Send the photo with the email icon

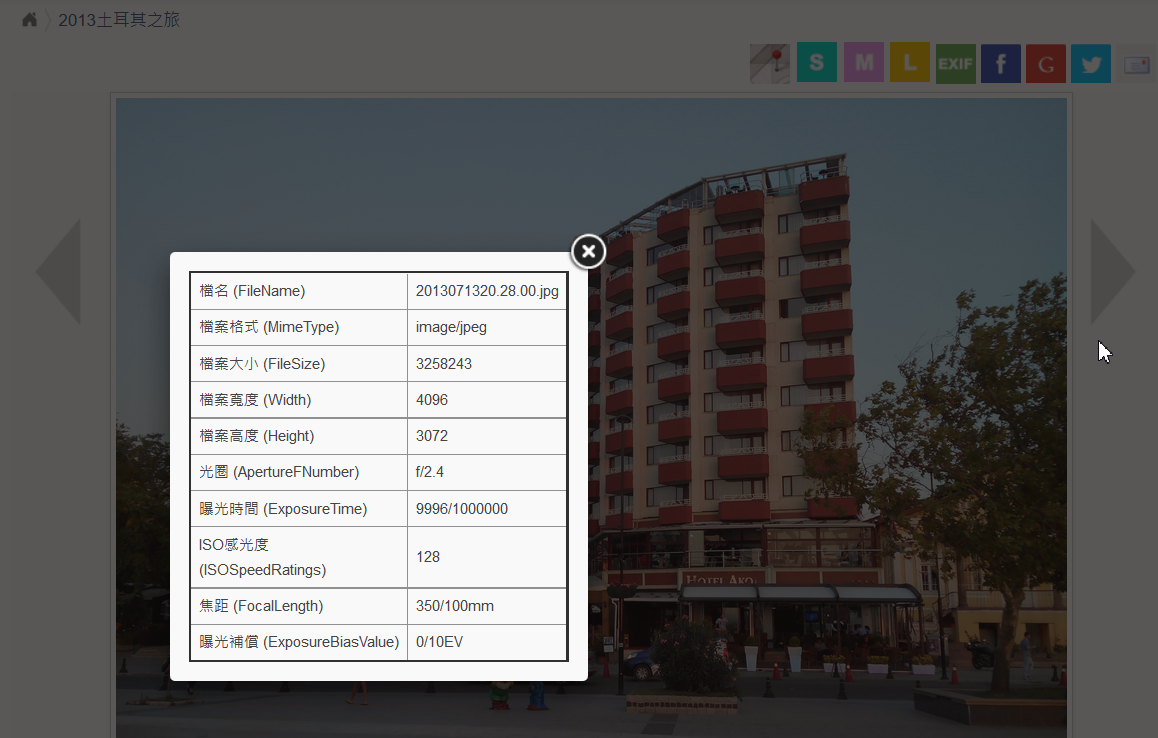click(1136, 65)
